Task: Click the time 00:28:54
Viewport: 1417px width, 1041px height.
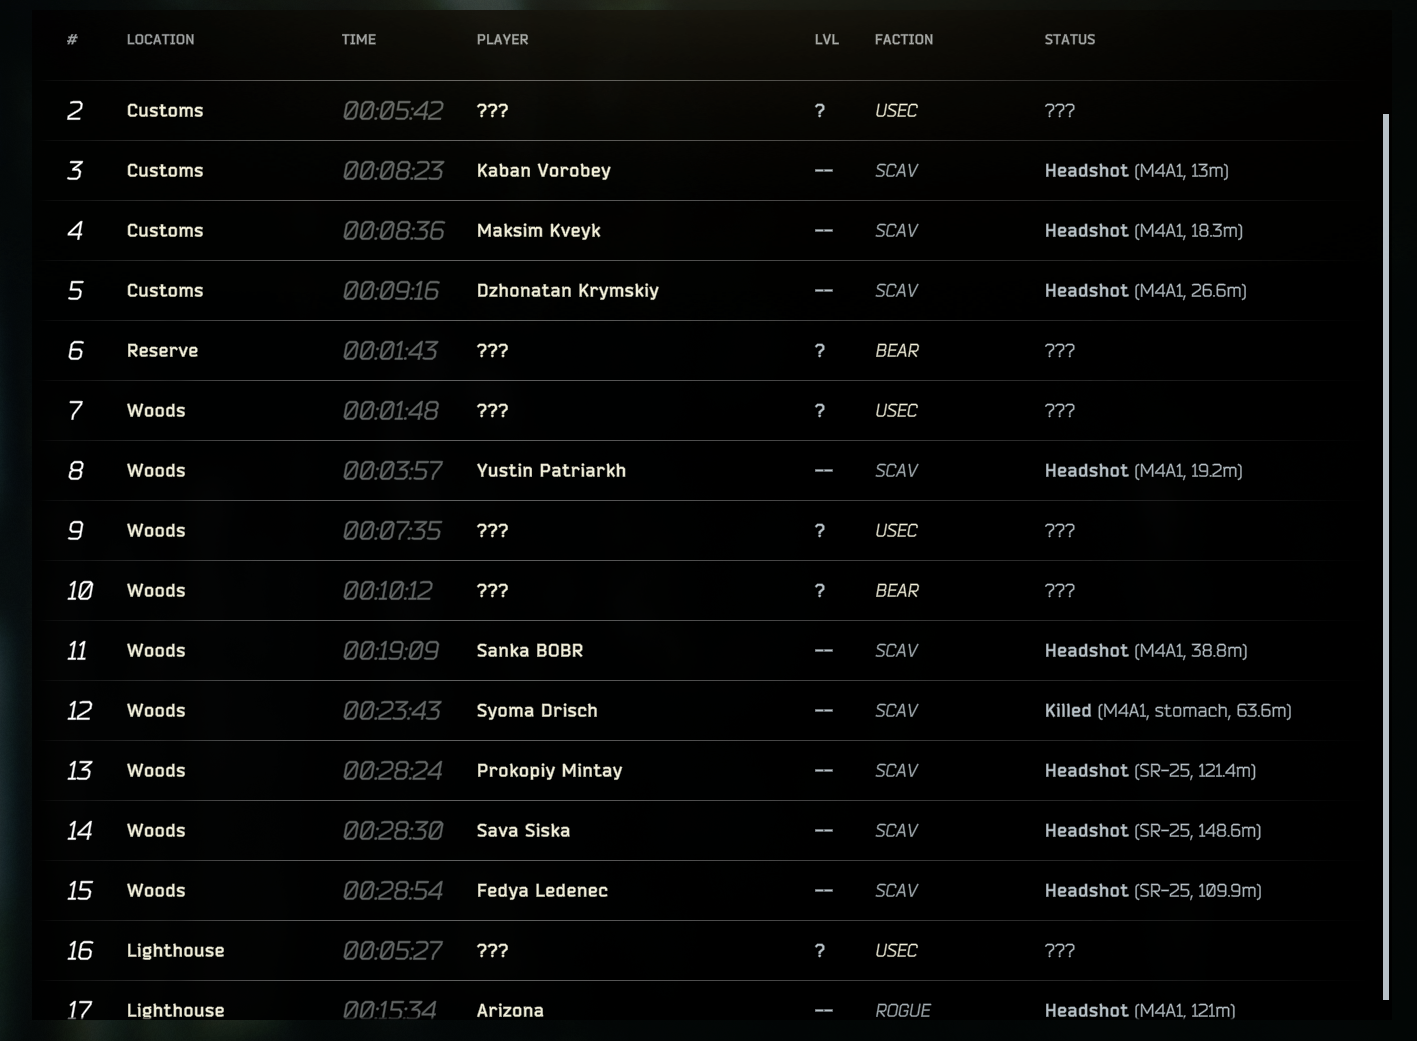Action: (393, 891)
